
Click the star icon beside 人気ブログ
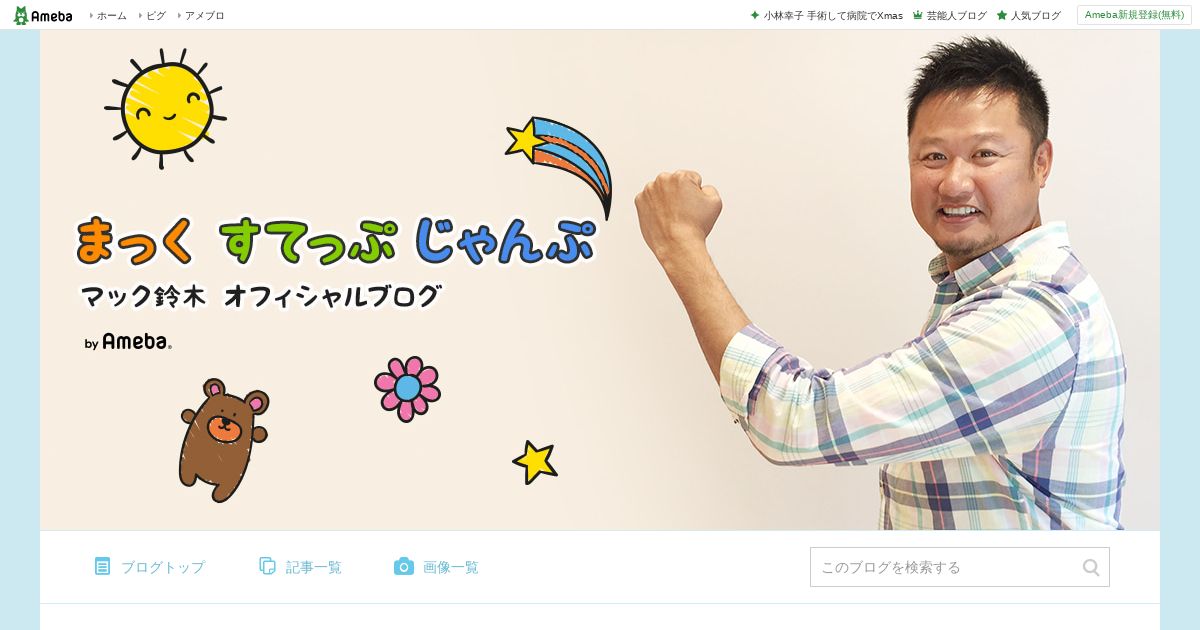(x=1002, y=15)
